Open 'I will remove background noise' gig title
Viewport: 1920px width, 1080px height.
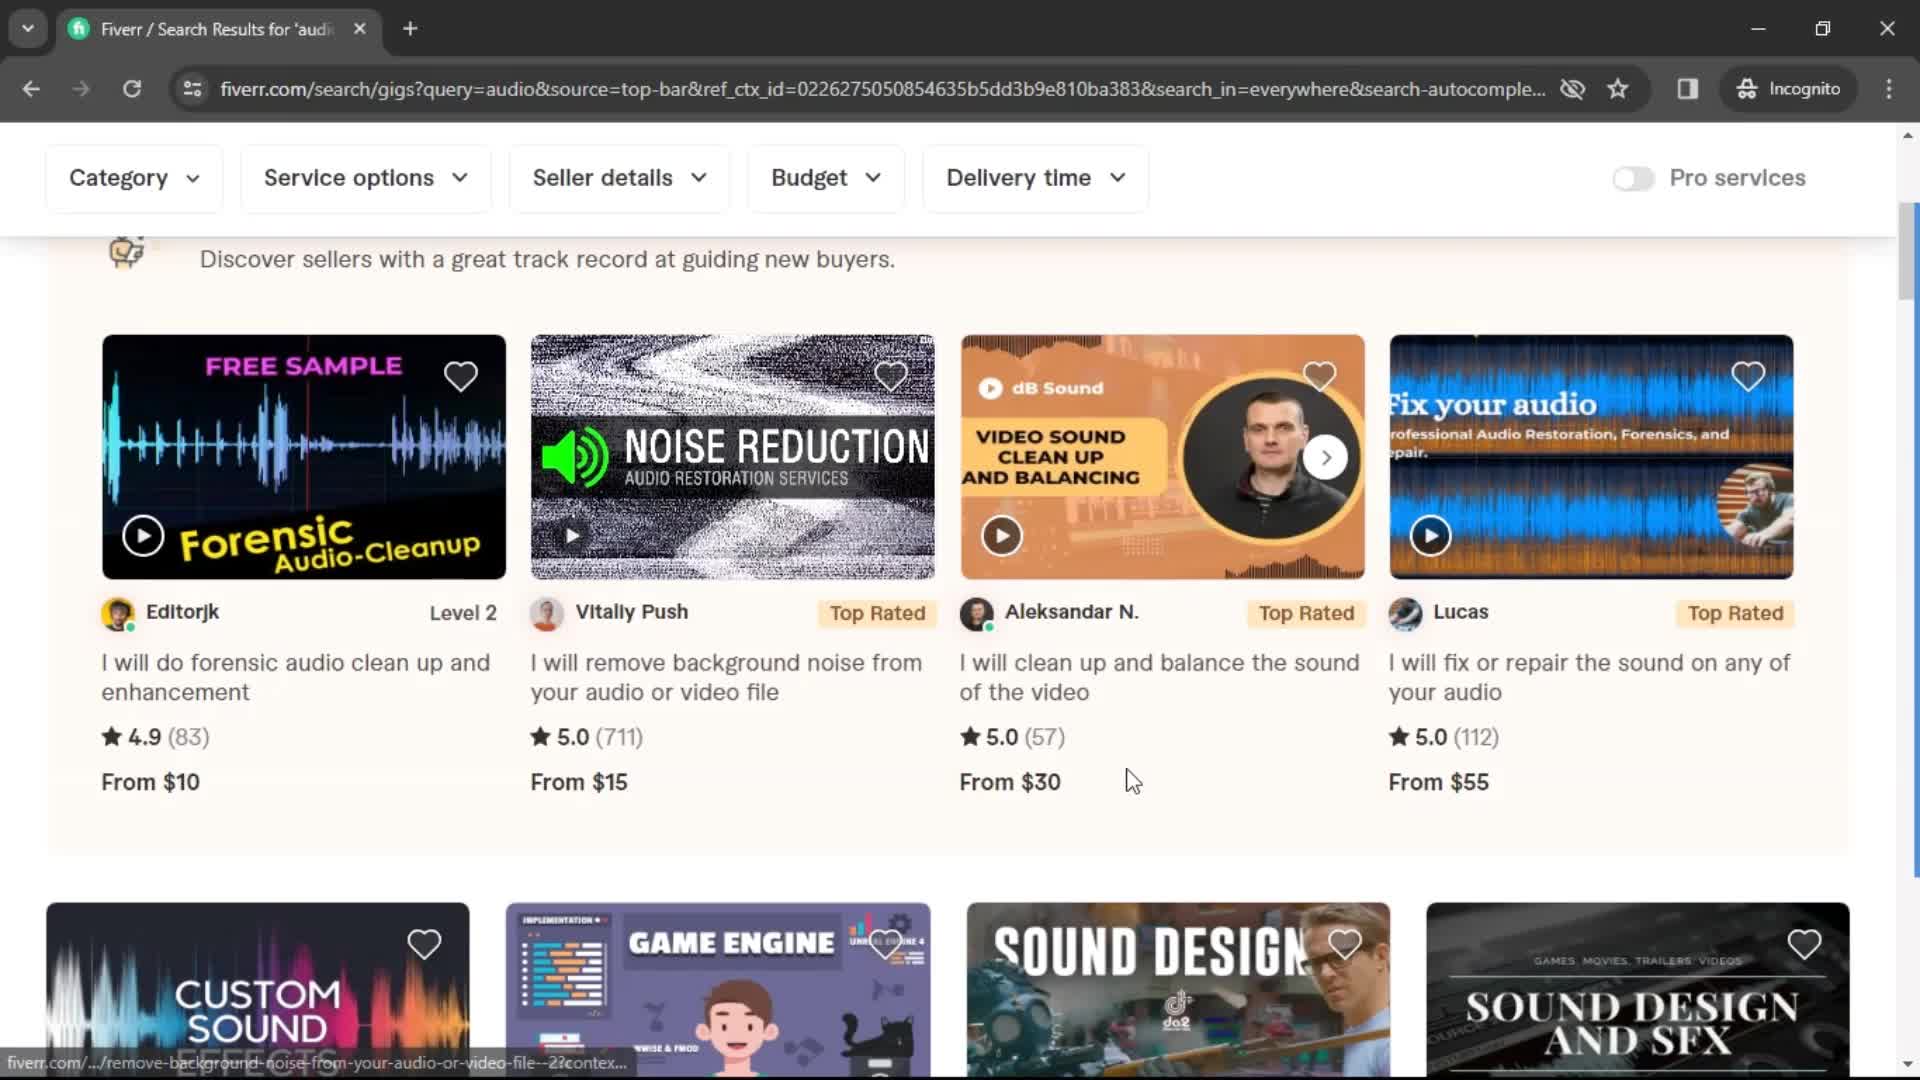click(726, 677)
